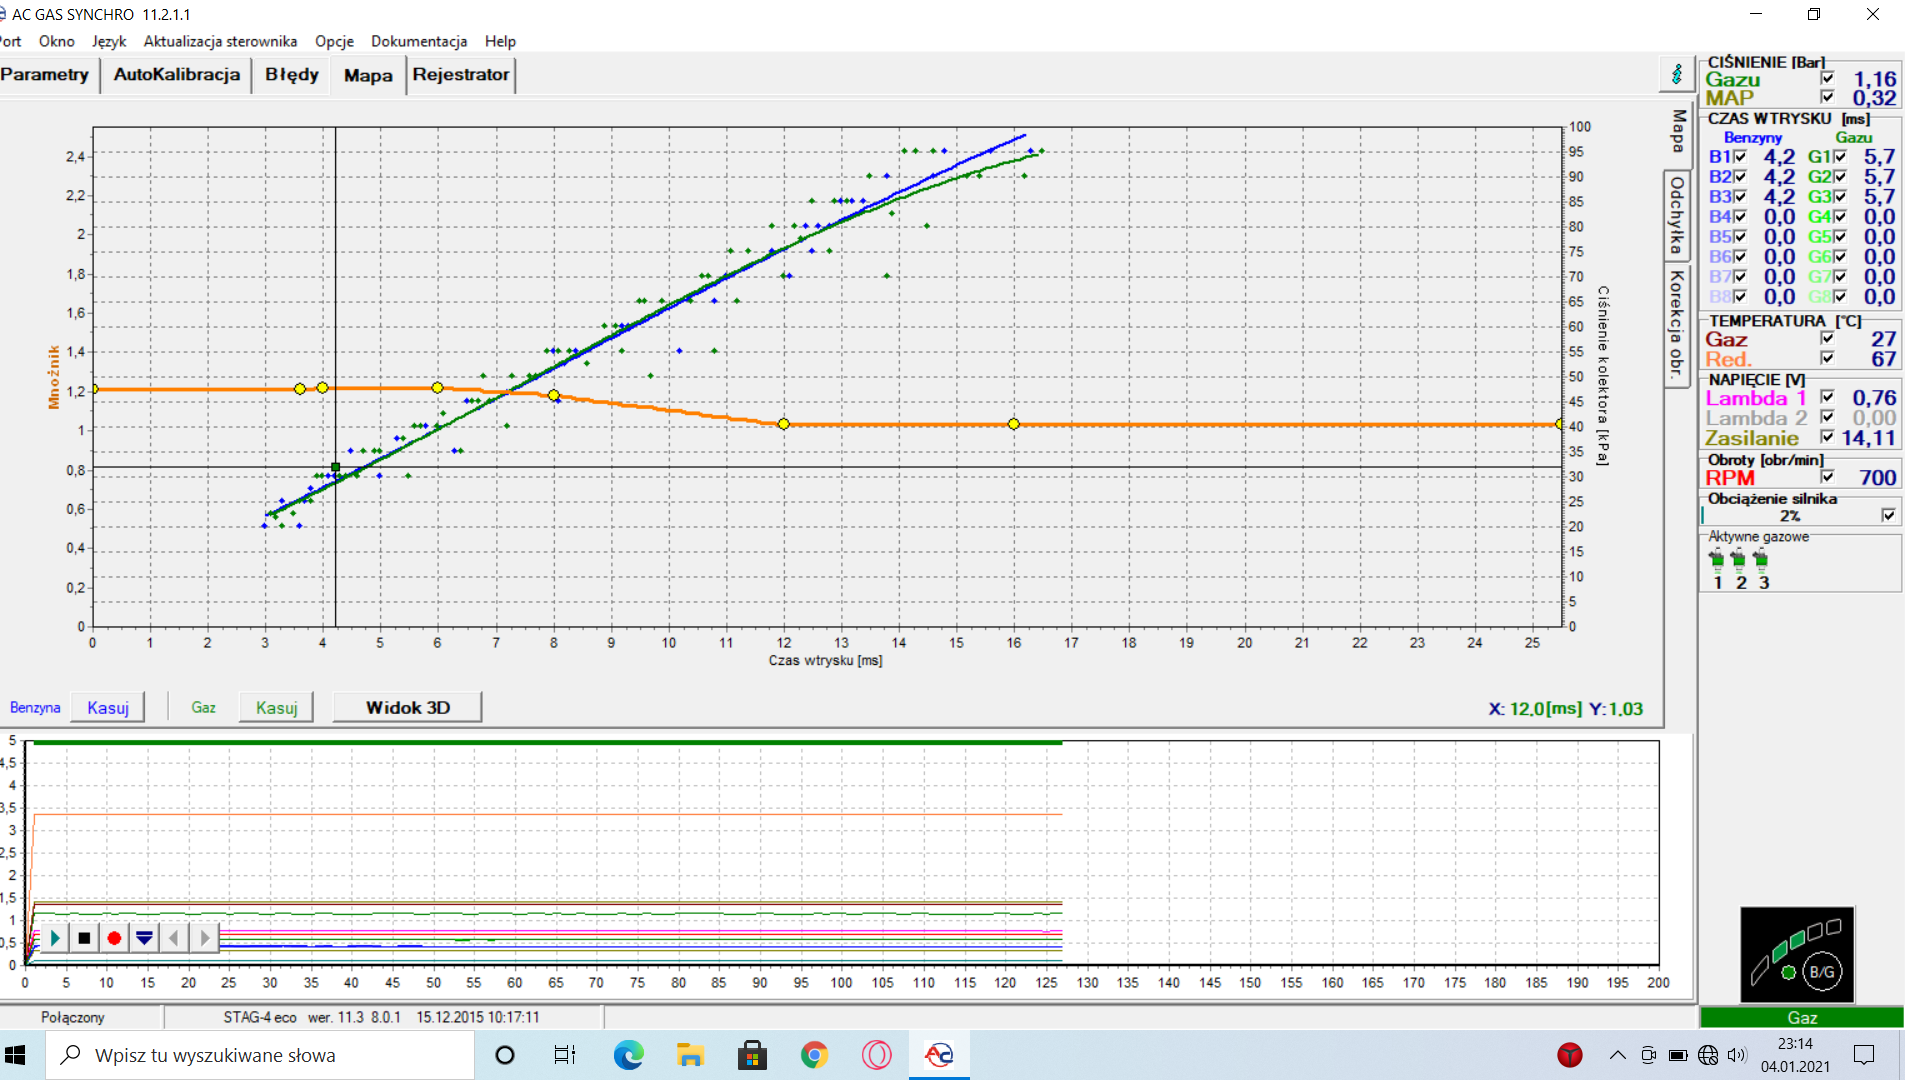
Task: Click active gas injector number 3
Action: (1761, 559)
